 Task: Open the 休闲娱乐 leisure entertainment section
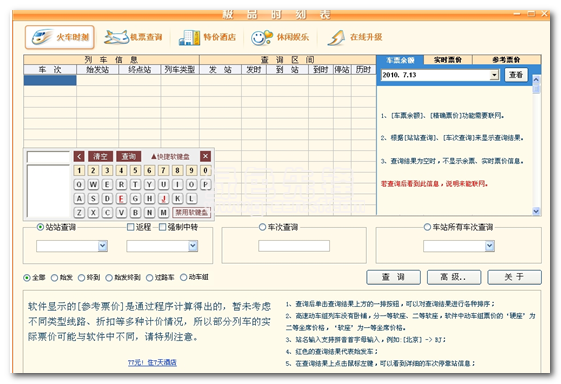pos(280,37)
